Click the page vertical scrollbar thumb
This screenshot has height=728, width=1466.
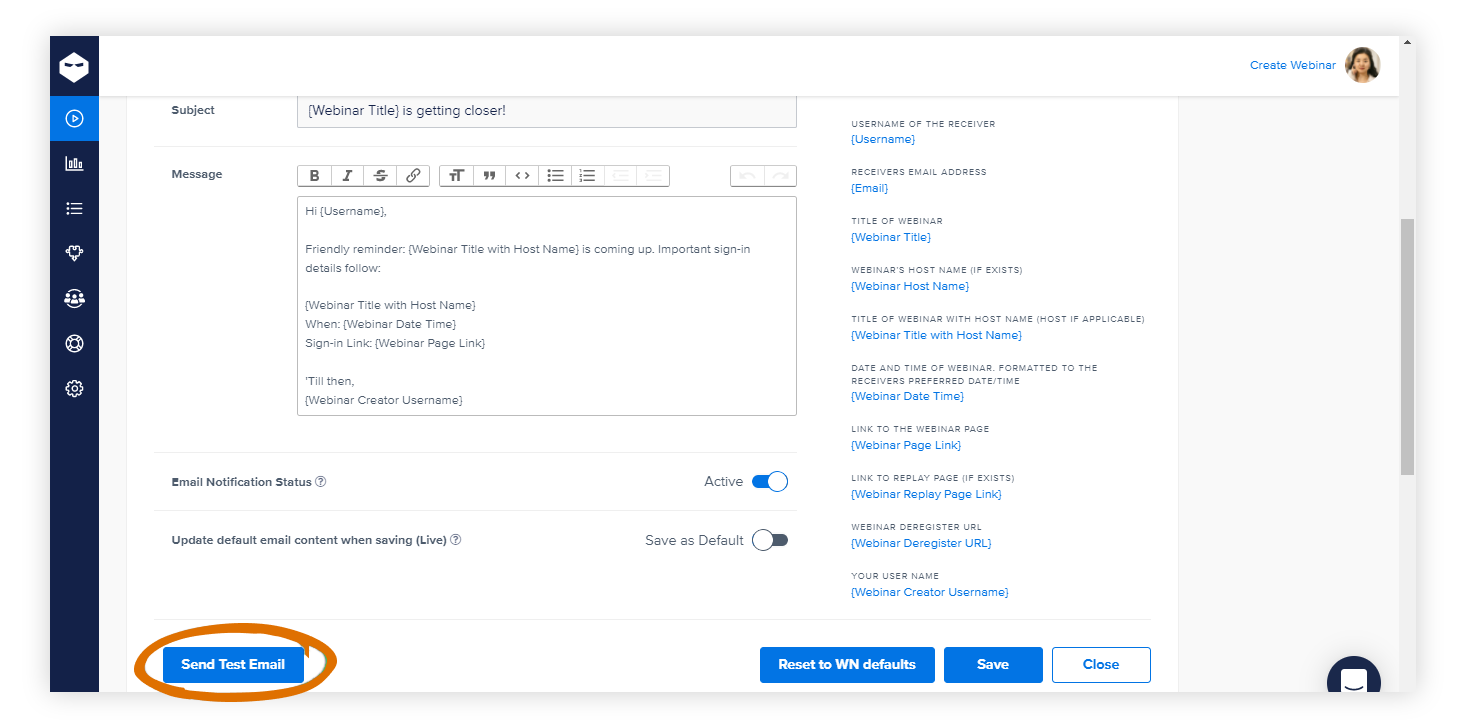(1407, 346)
